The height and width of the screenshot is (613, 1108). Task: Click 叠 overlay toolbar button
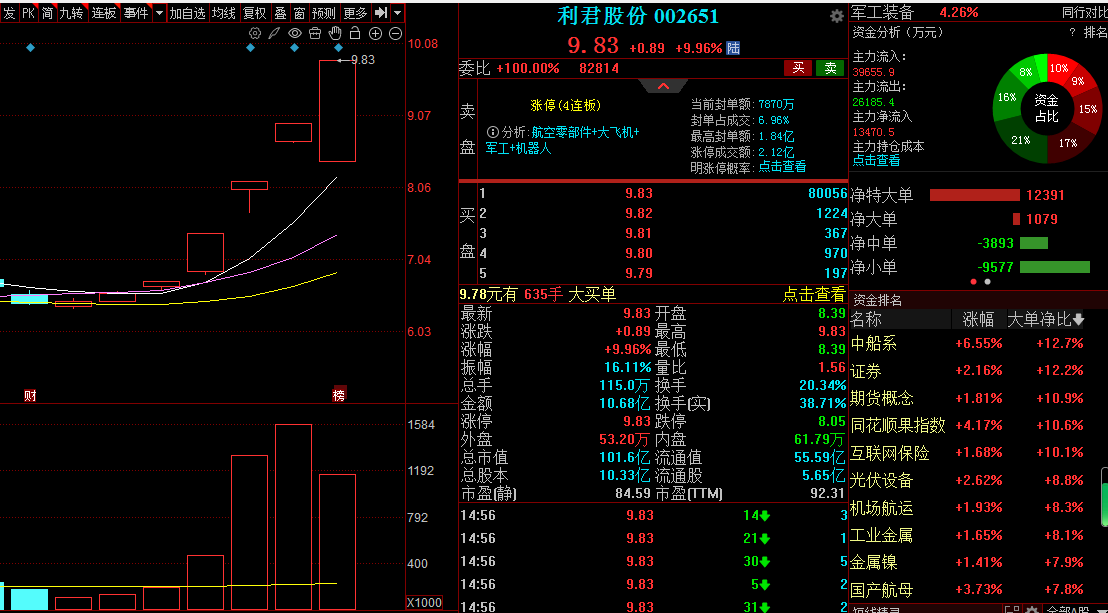(281, 13)
